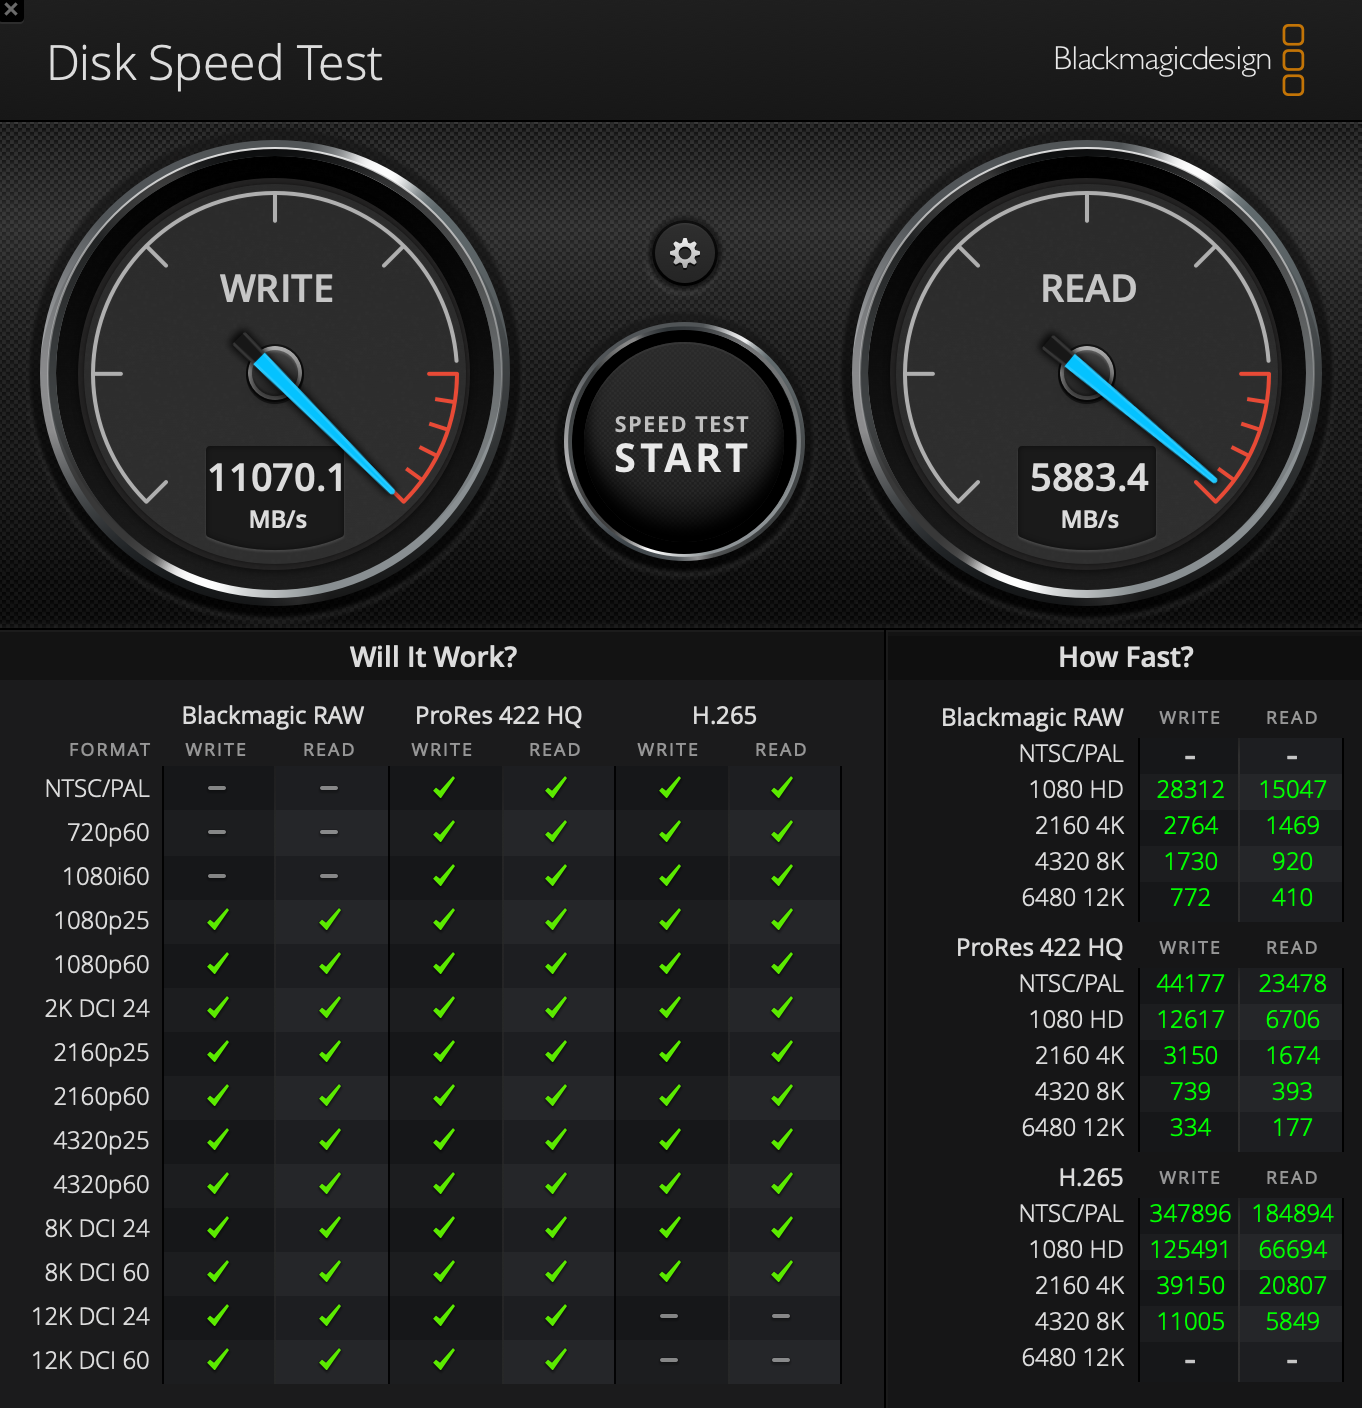The height and width of the screenshot is (1408, 1362).
Task: Click the 28312 Blackmagic RAW write value
Action: tap(1190, 790)
